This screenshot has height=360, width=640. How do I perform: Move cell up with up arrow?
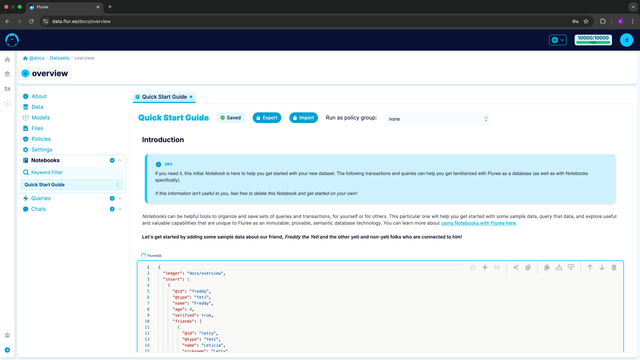click(x=590, y=267)
